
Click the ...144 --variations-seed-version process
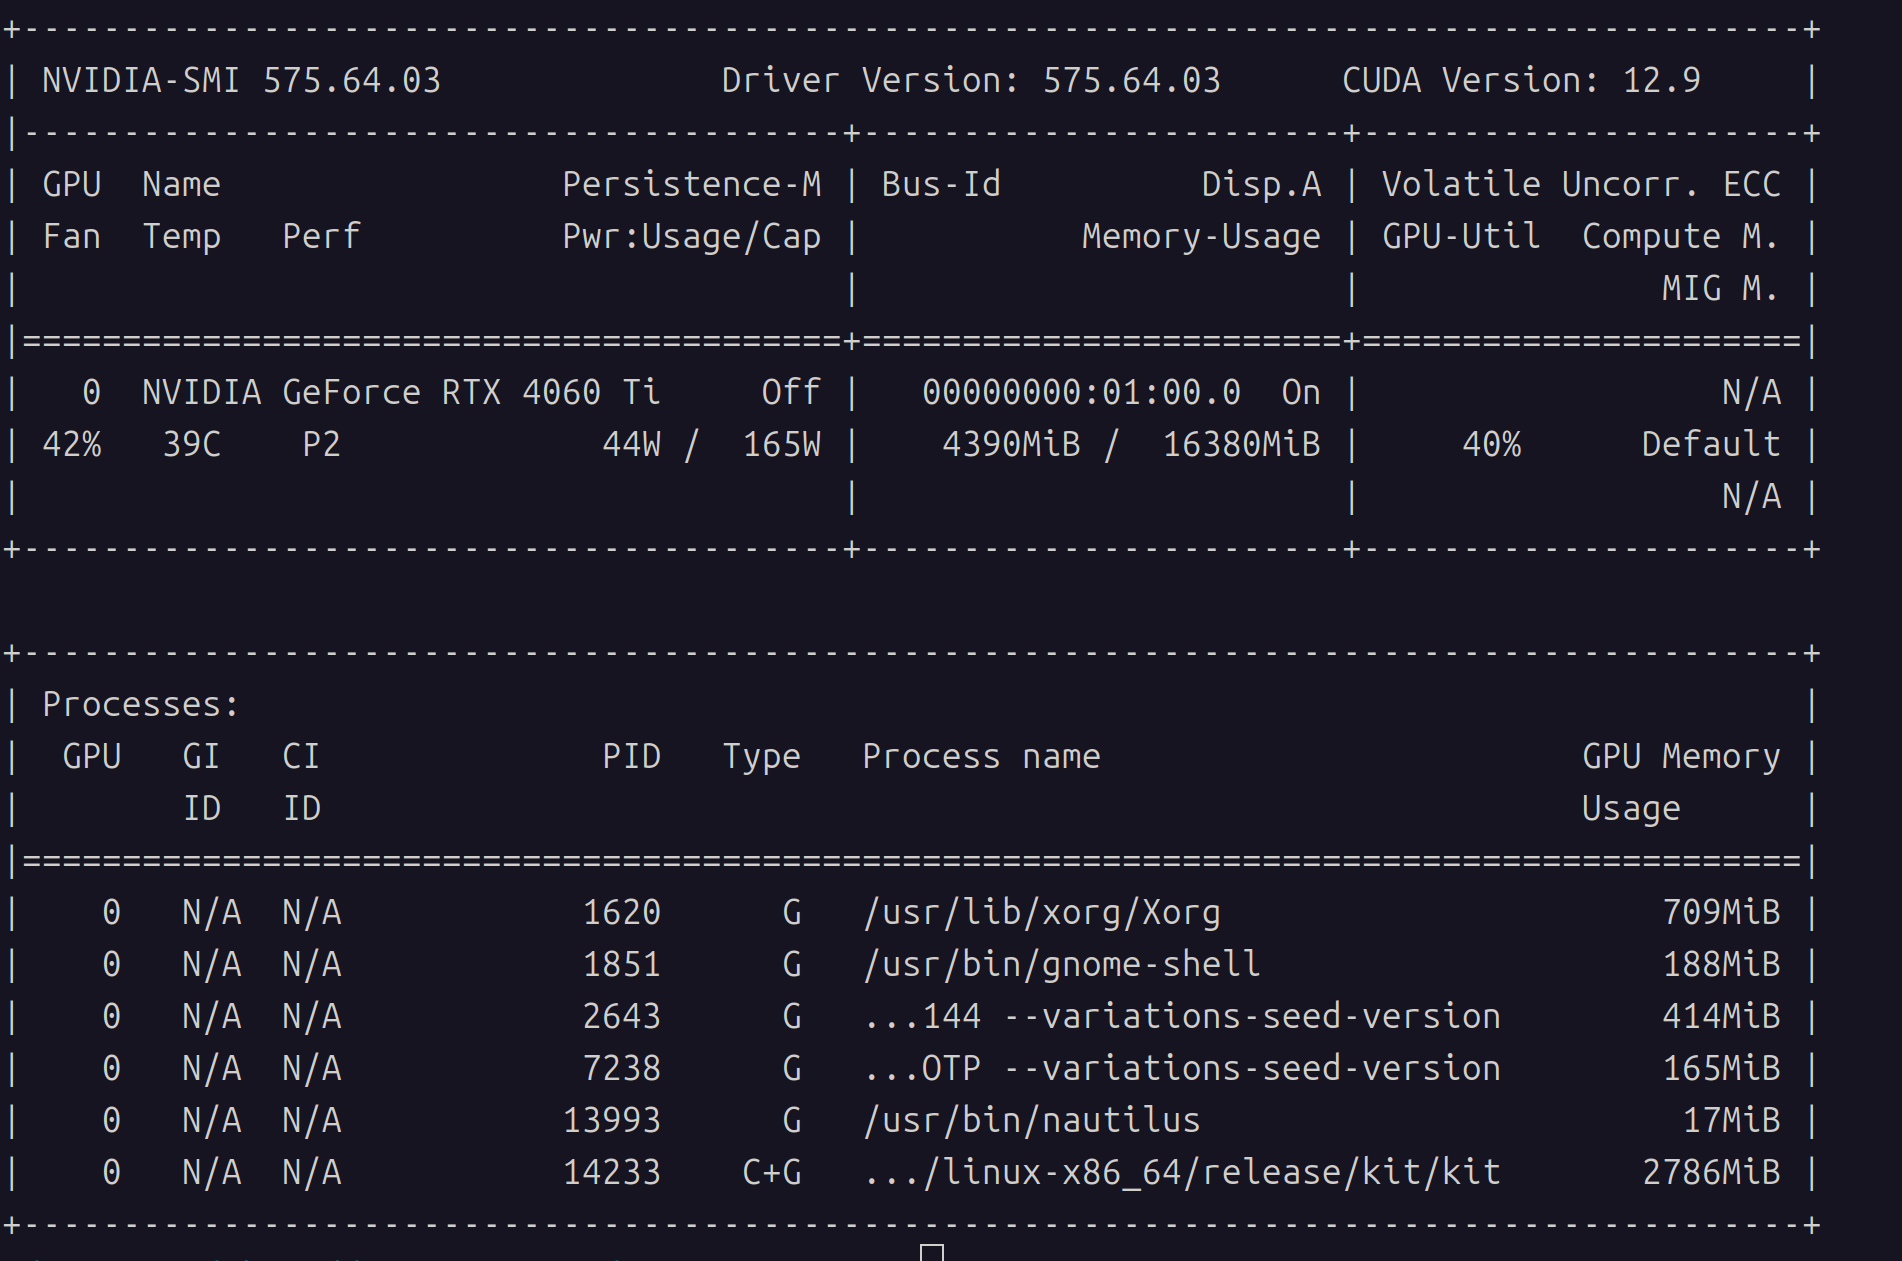click(x=1182, y=1016)
